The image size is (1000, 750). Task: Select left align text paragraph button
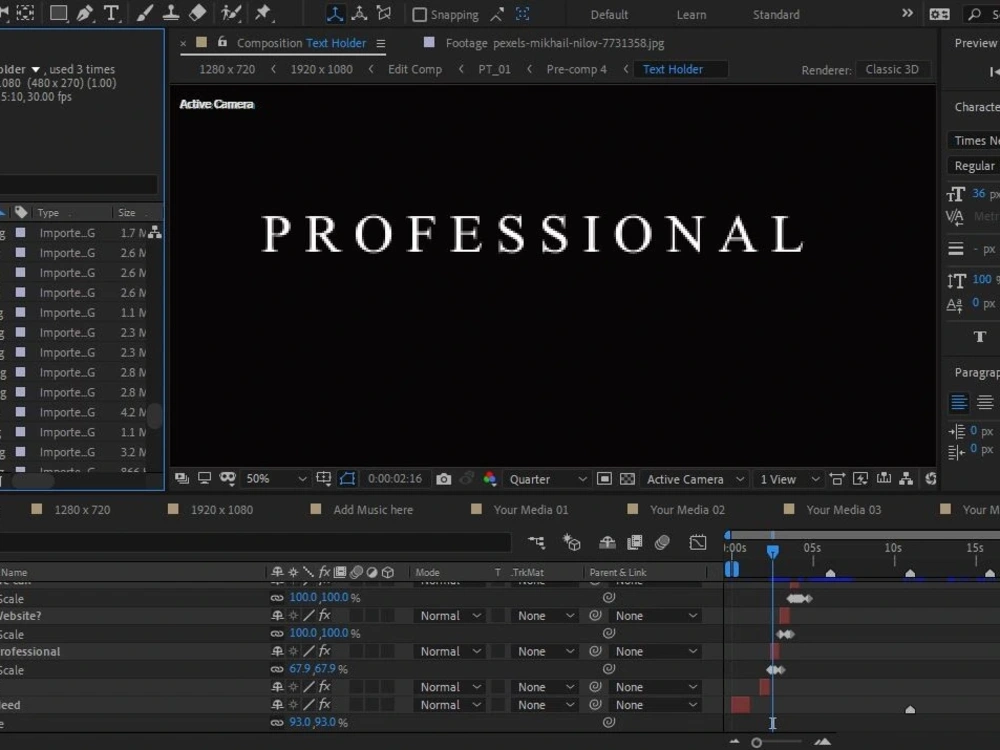pyautogui.click(x=959, y=402)
